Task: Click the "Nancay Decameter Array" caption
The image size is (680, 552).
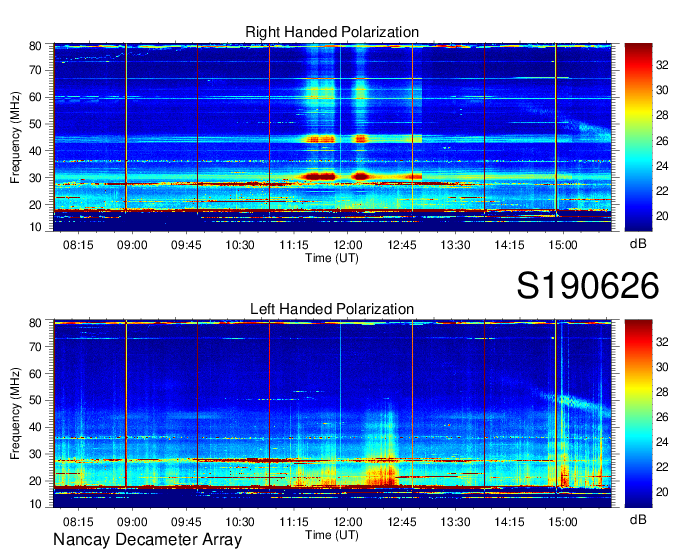Action: (147, 540)
